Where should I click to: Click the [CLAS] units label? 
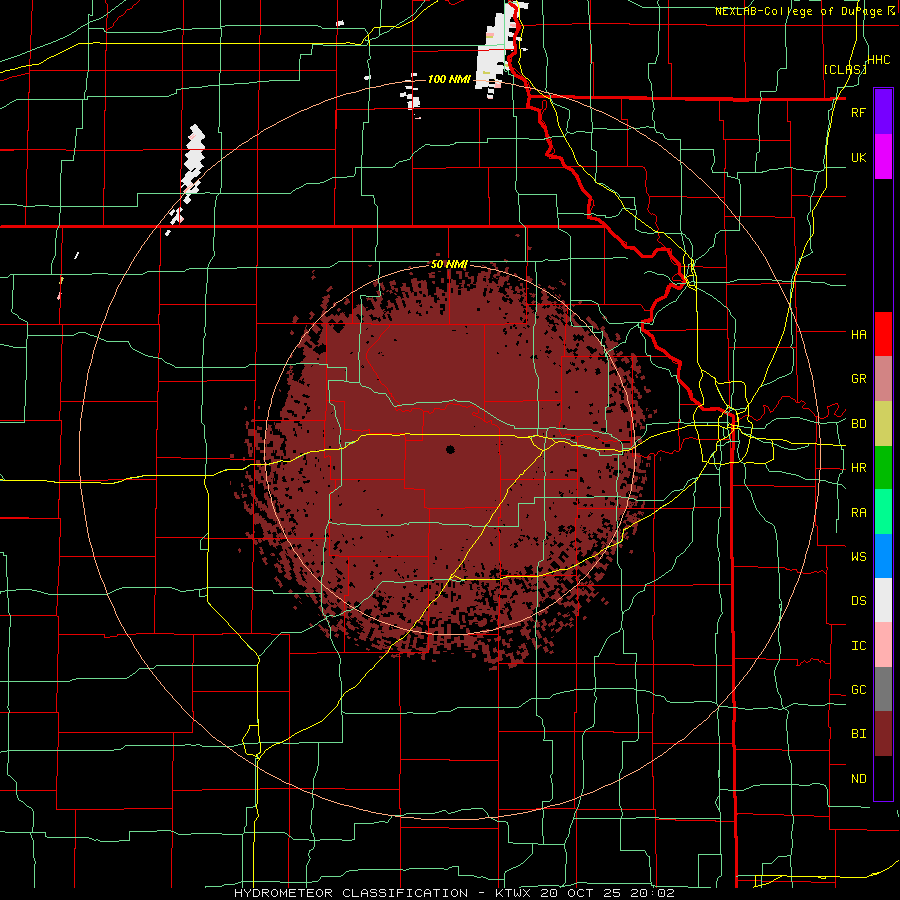coord(845,69)
